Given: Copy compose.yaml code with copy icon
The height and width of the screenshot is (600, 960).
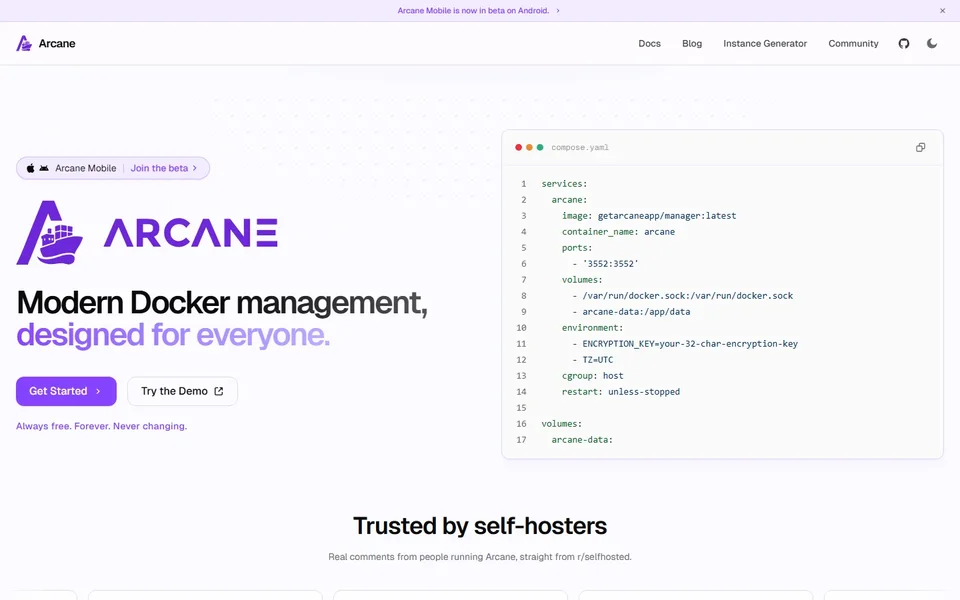Looking at the screenshot, I should [920, 148].
